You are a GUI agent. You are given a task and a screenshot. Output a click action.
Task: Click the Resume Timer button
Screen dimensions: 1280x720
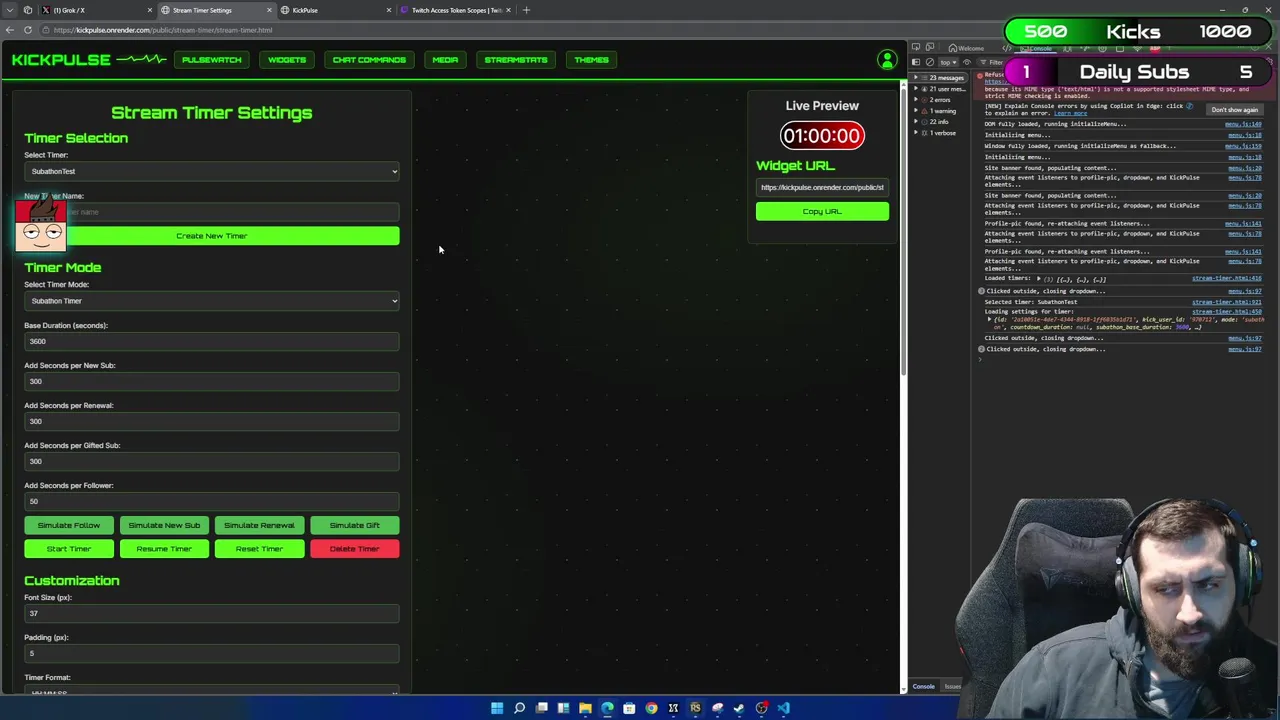[x=164, y=549]
